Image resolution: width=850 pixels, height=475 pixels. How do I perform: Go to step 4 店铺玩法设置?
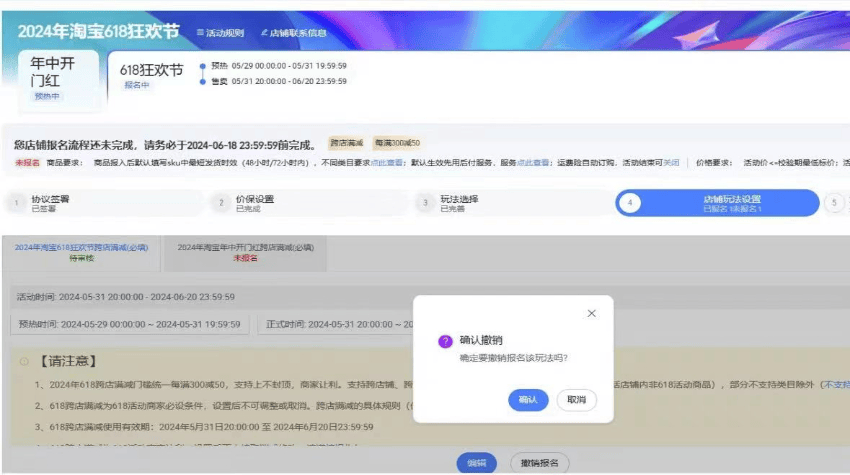coord(717,203)
